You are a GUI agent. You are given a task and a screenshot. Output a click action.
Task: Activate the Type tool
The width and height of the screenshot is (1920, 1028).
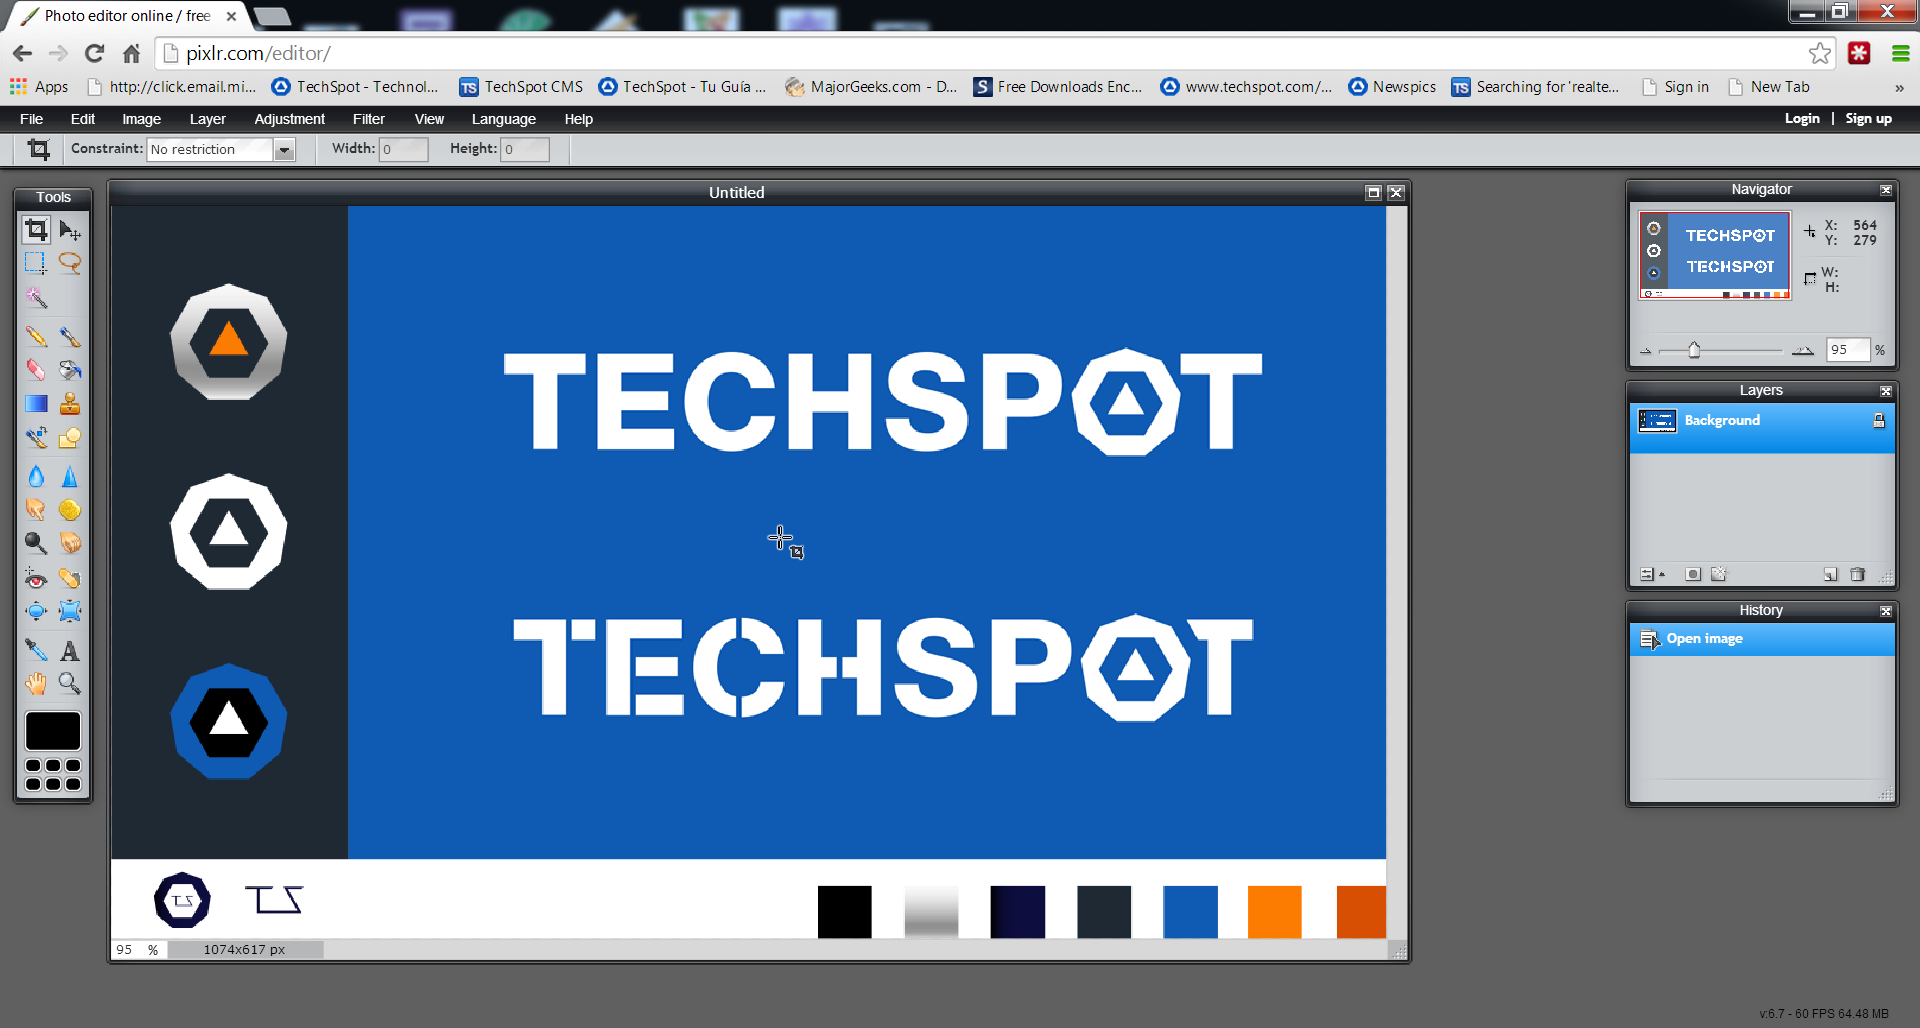click(x=70, y=651)
